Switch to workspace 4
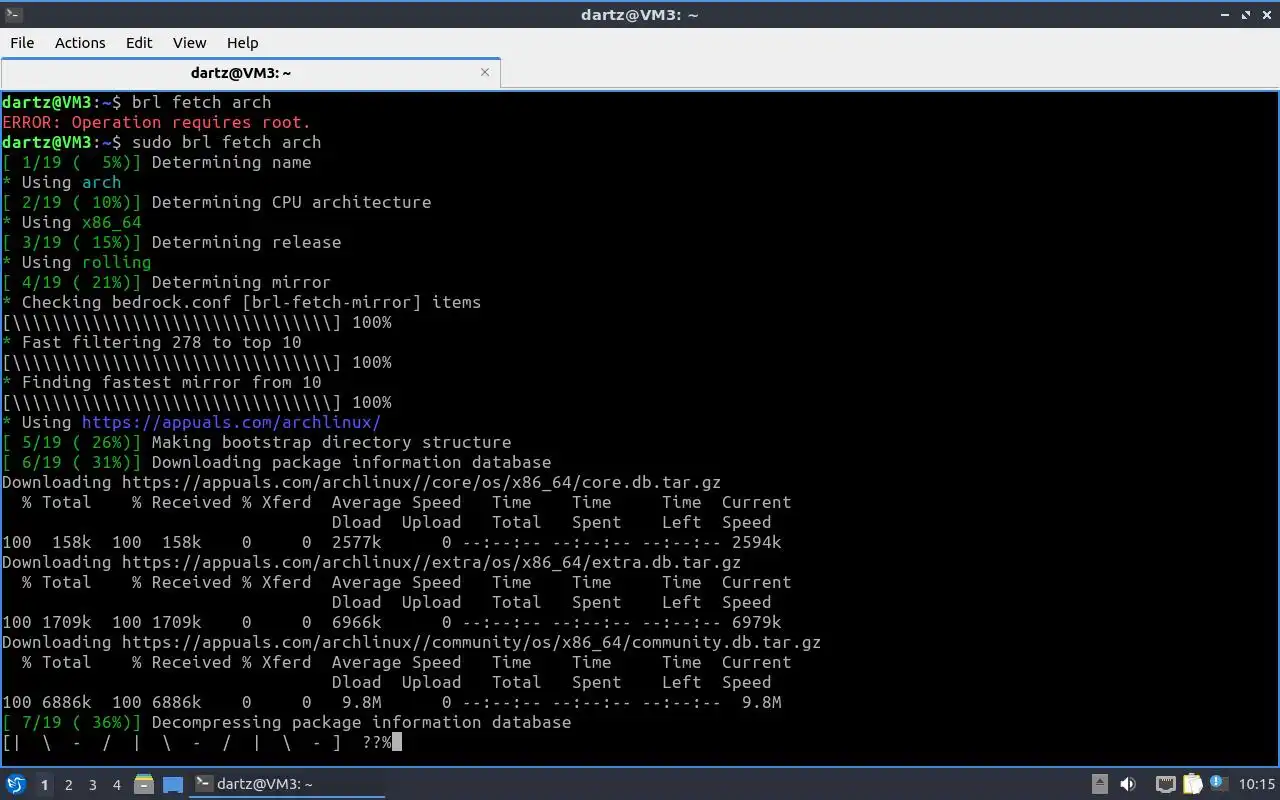 [x=116, y=785]
